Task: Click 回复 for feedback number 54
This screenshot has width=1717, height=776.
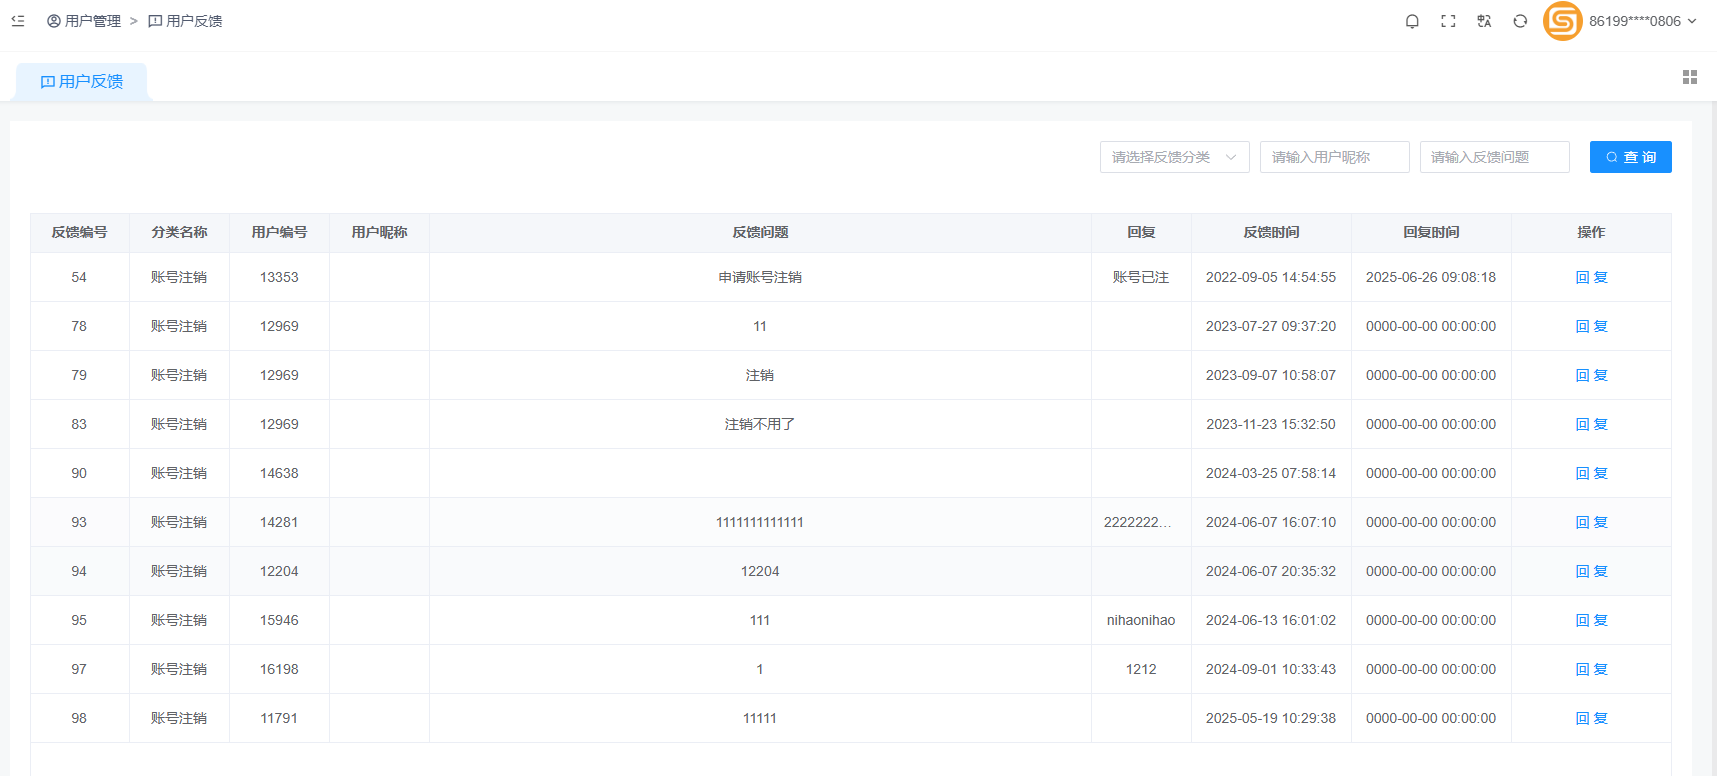Action: click(x=1591, y=277)
